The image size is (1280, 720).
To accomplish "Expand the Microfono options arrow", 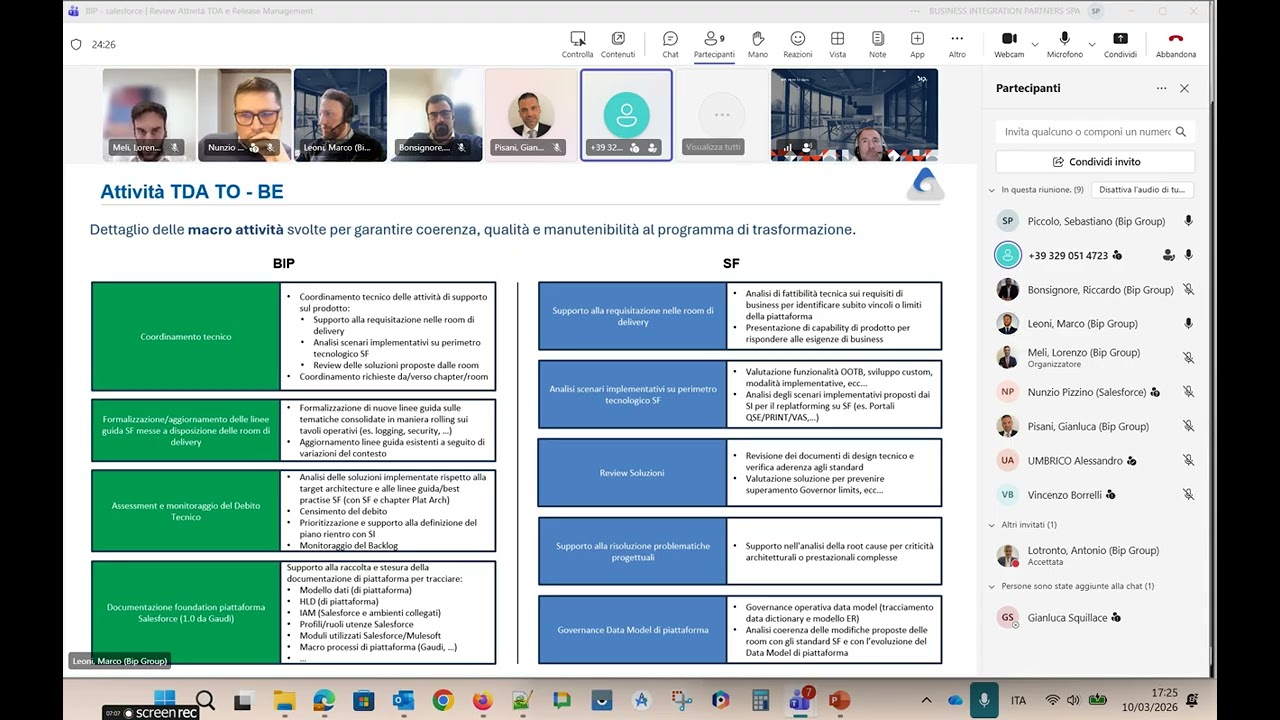I will point(1091,44).
